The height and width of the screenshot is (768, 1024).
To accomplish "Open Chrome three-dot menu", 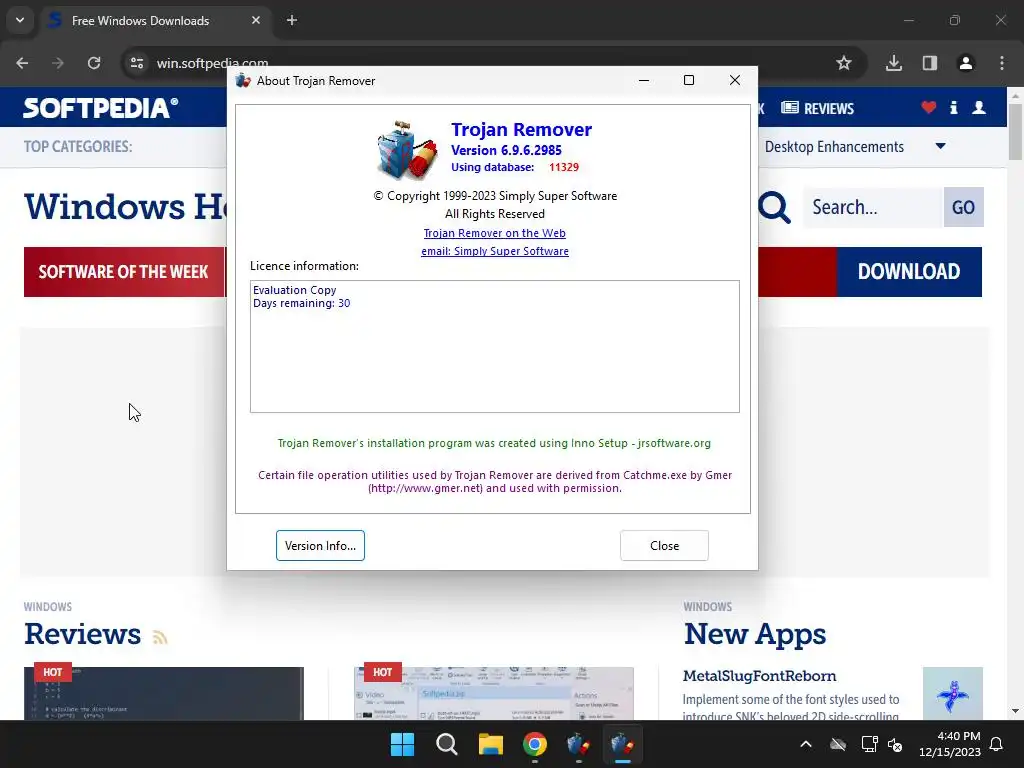I will [1002, 63].
